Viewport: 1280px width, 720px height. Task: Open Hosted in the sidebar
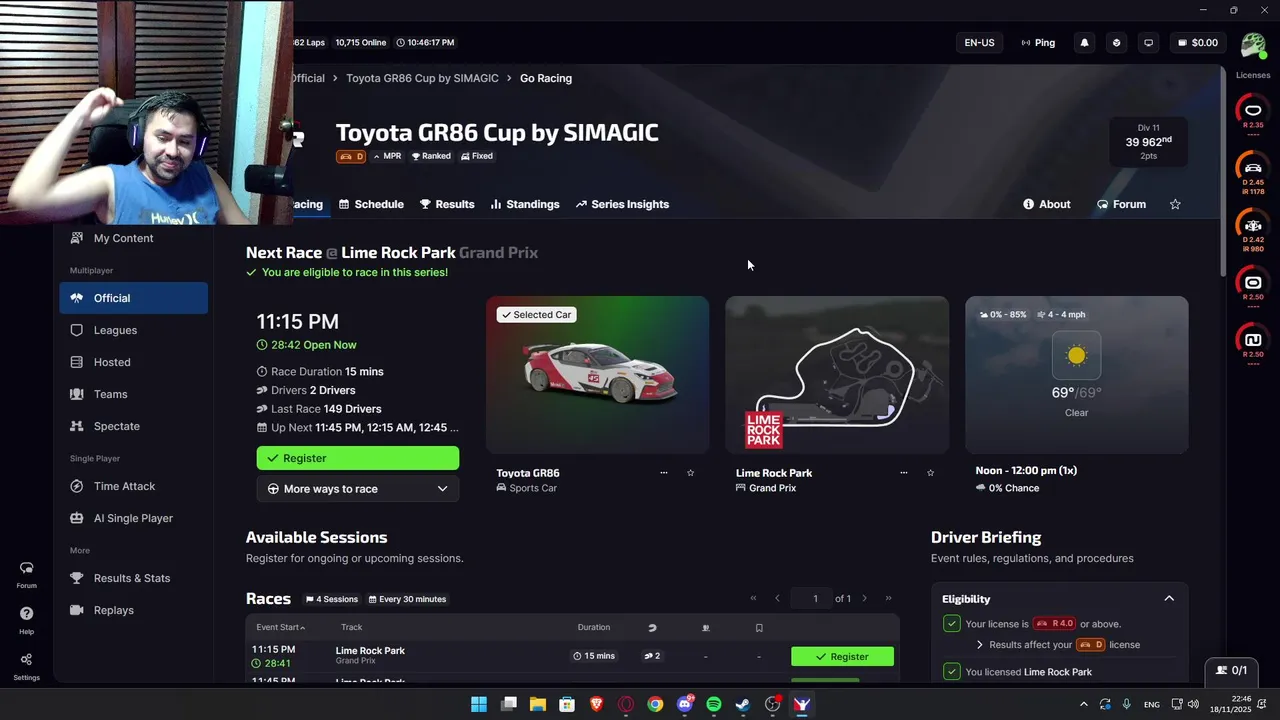[134, 362]
